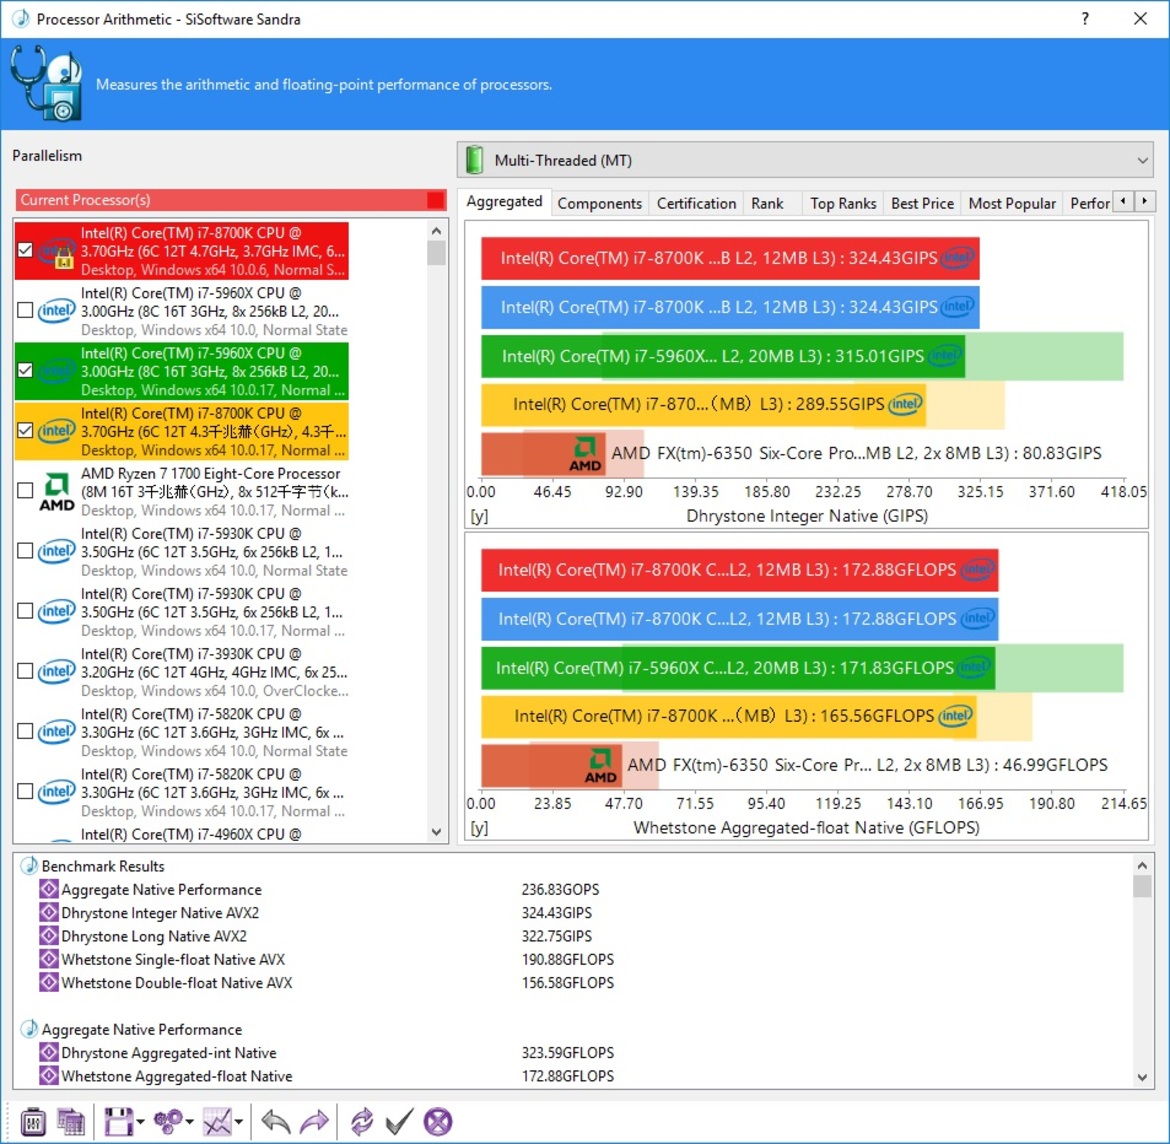Uncheck the green i7-5960X processor checkbox
The width and height of the screenshot is (1170, 1144).
coord(25,370)
